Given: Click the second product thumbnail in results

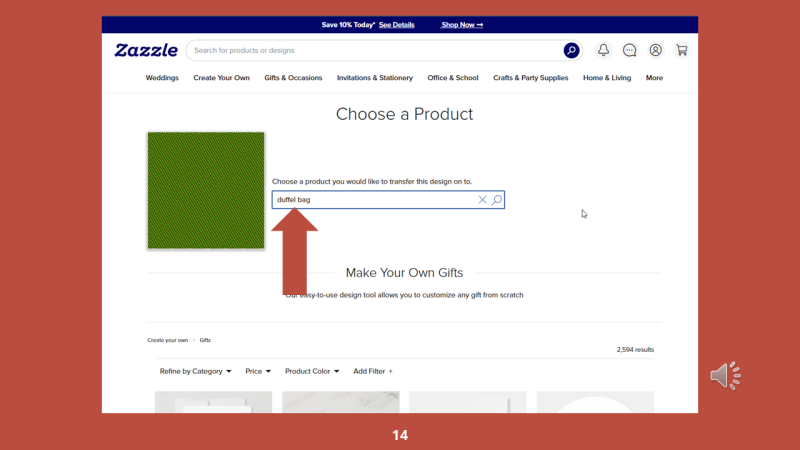Looking at the screenshot, I should tap(341, 402).
